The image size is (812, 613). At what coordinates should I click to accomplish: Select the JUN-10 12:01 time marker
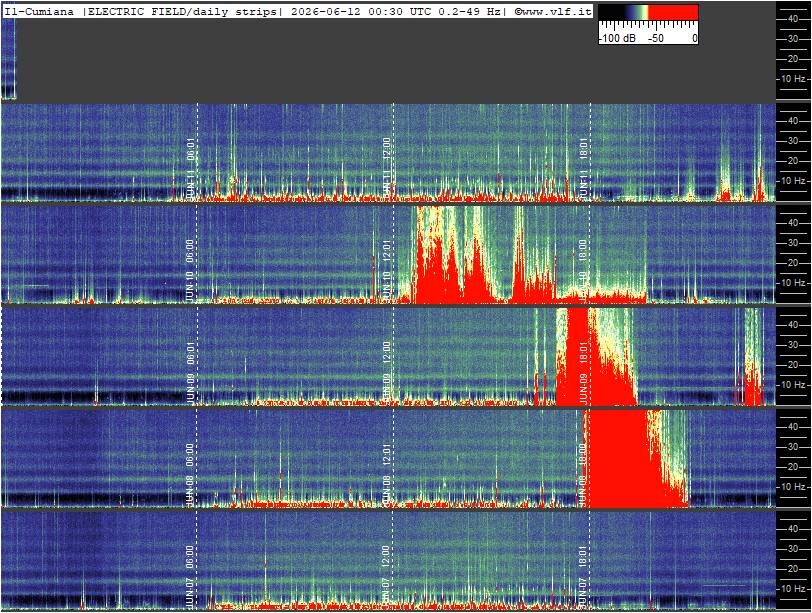click(387, 270)
